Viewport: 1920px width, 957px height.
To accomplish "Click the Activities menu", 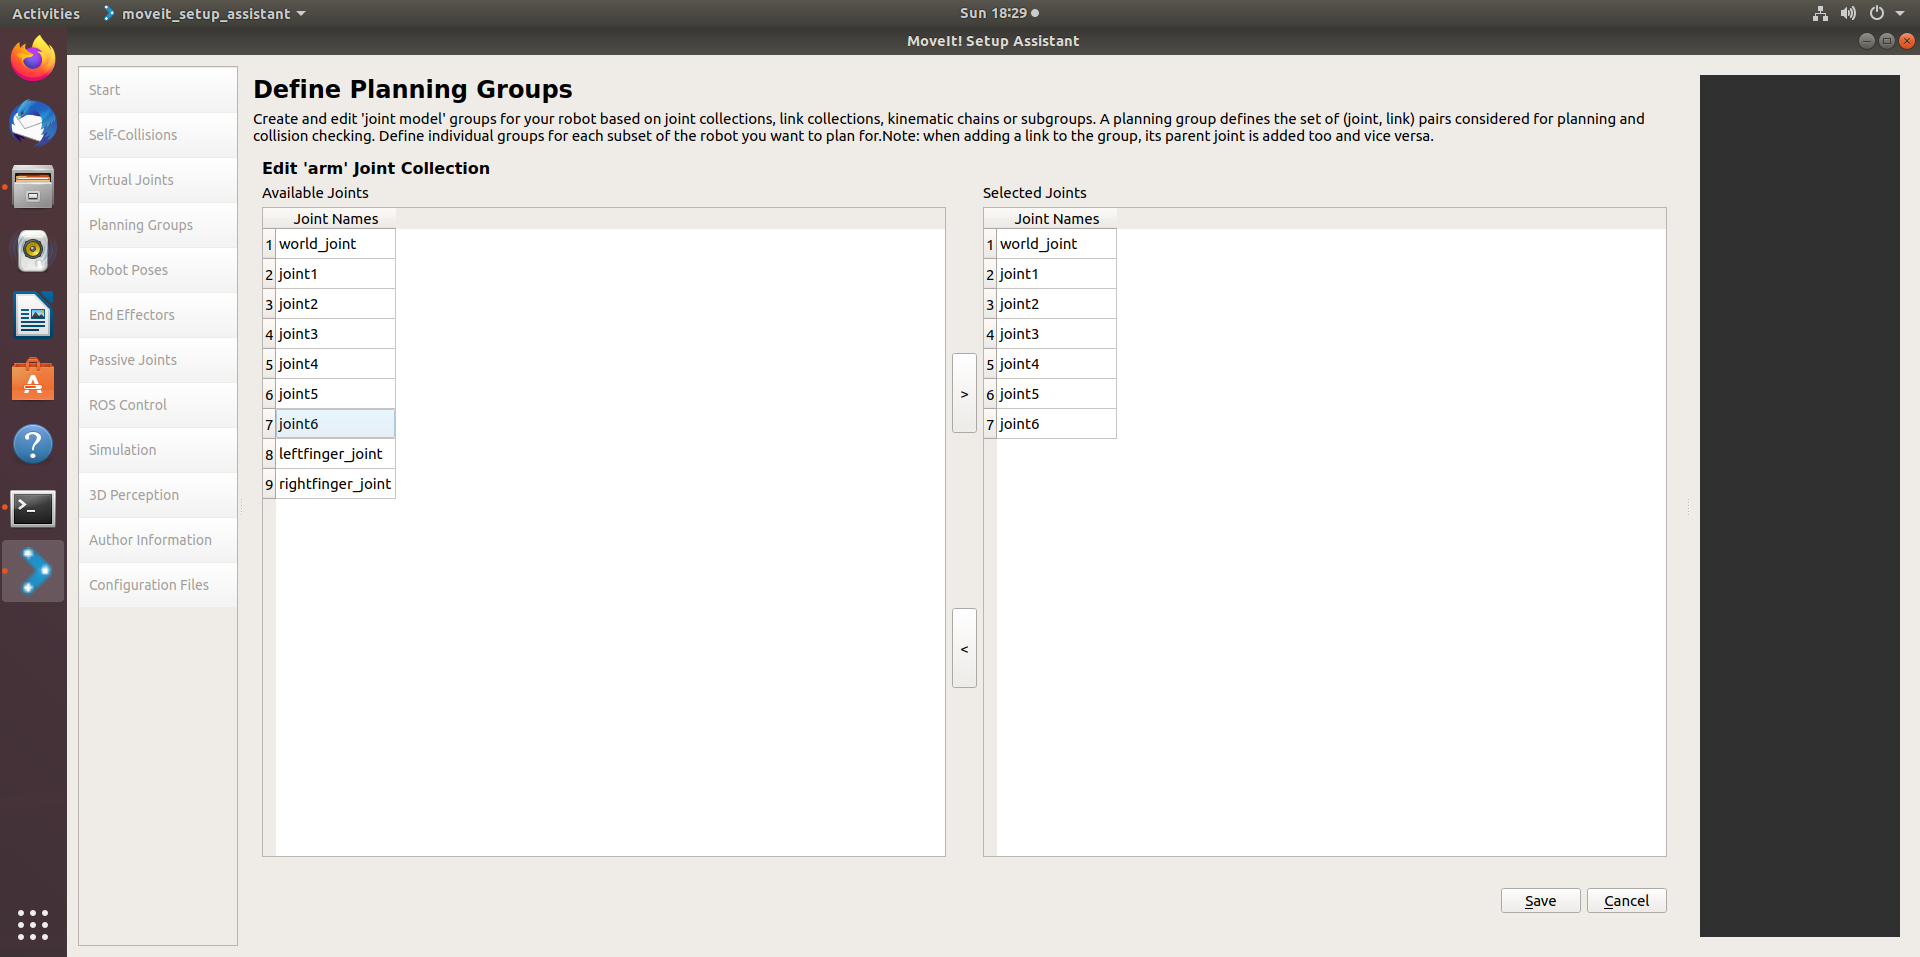I will point(46,13).
